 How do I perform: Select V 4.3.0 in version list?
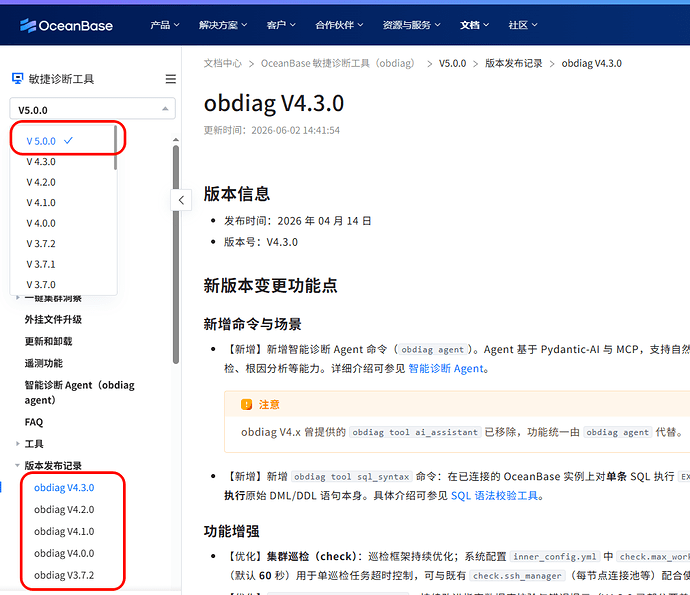(x=63, y=162)
